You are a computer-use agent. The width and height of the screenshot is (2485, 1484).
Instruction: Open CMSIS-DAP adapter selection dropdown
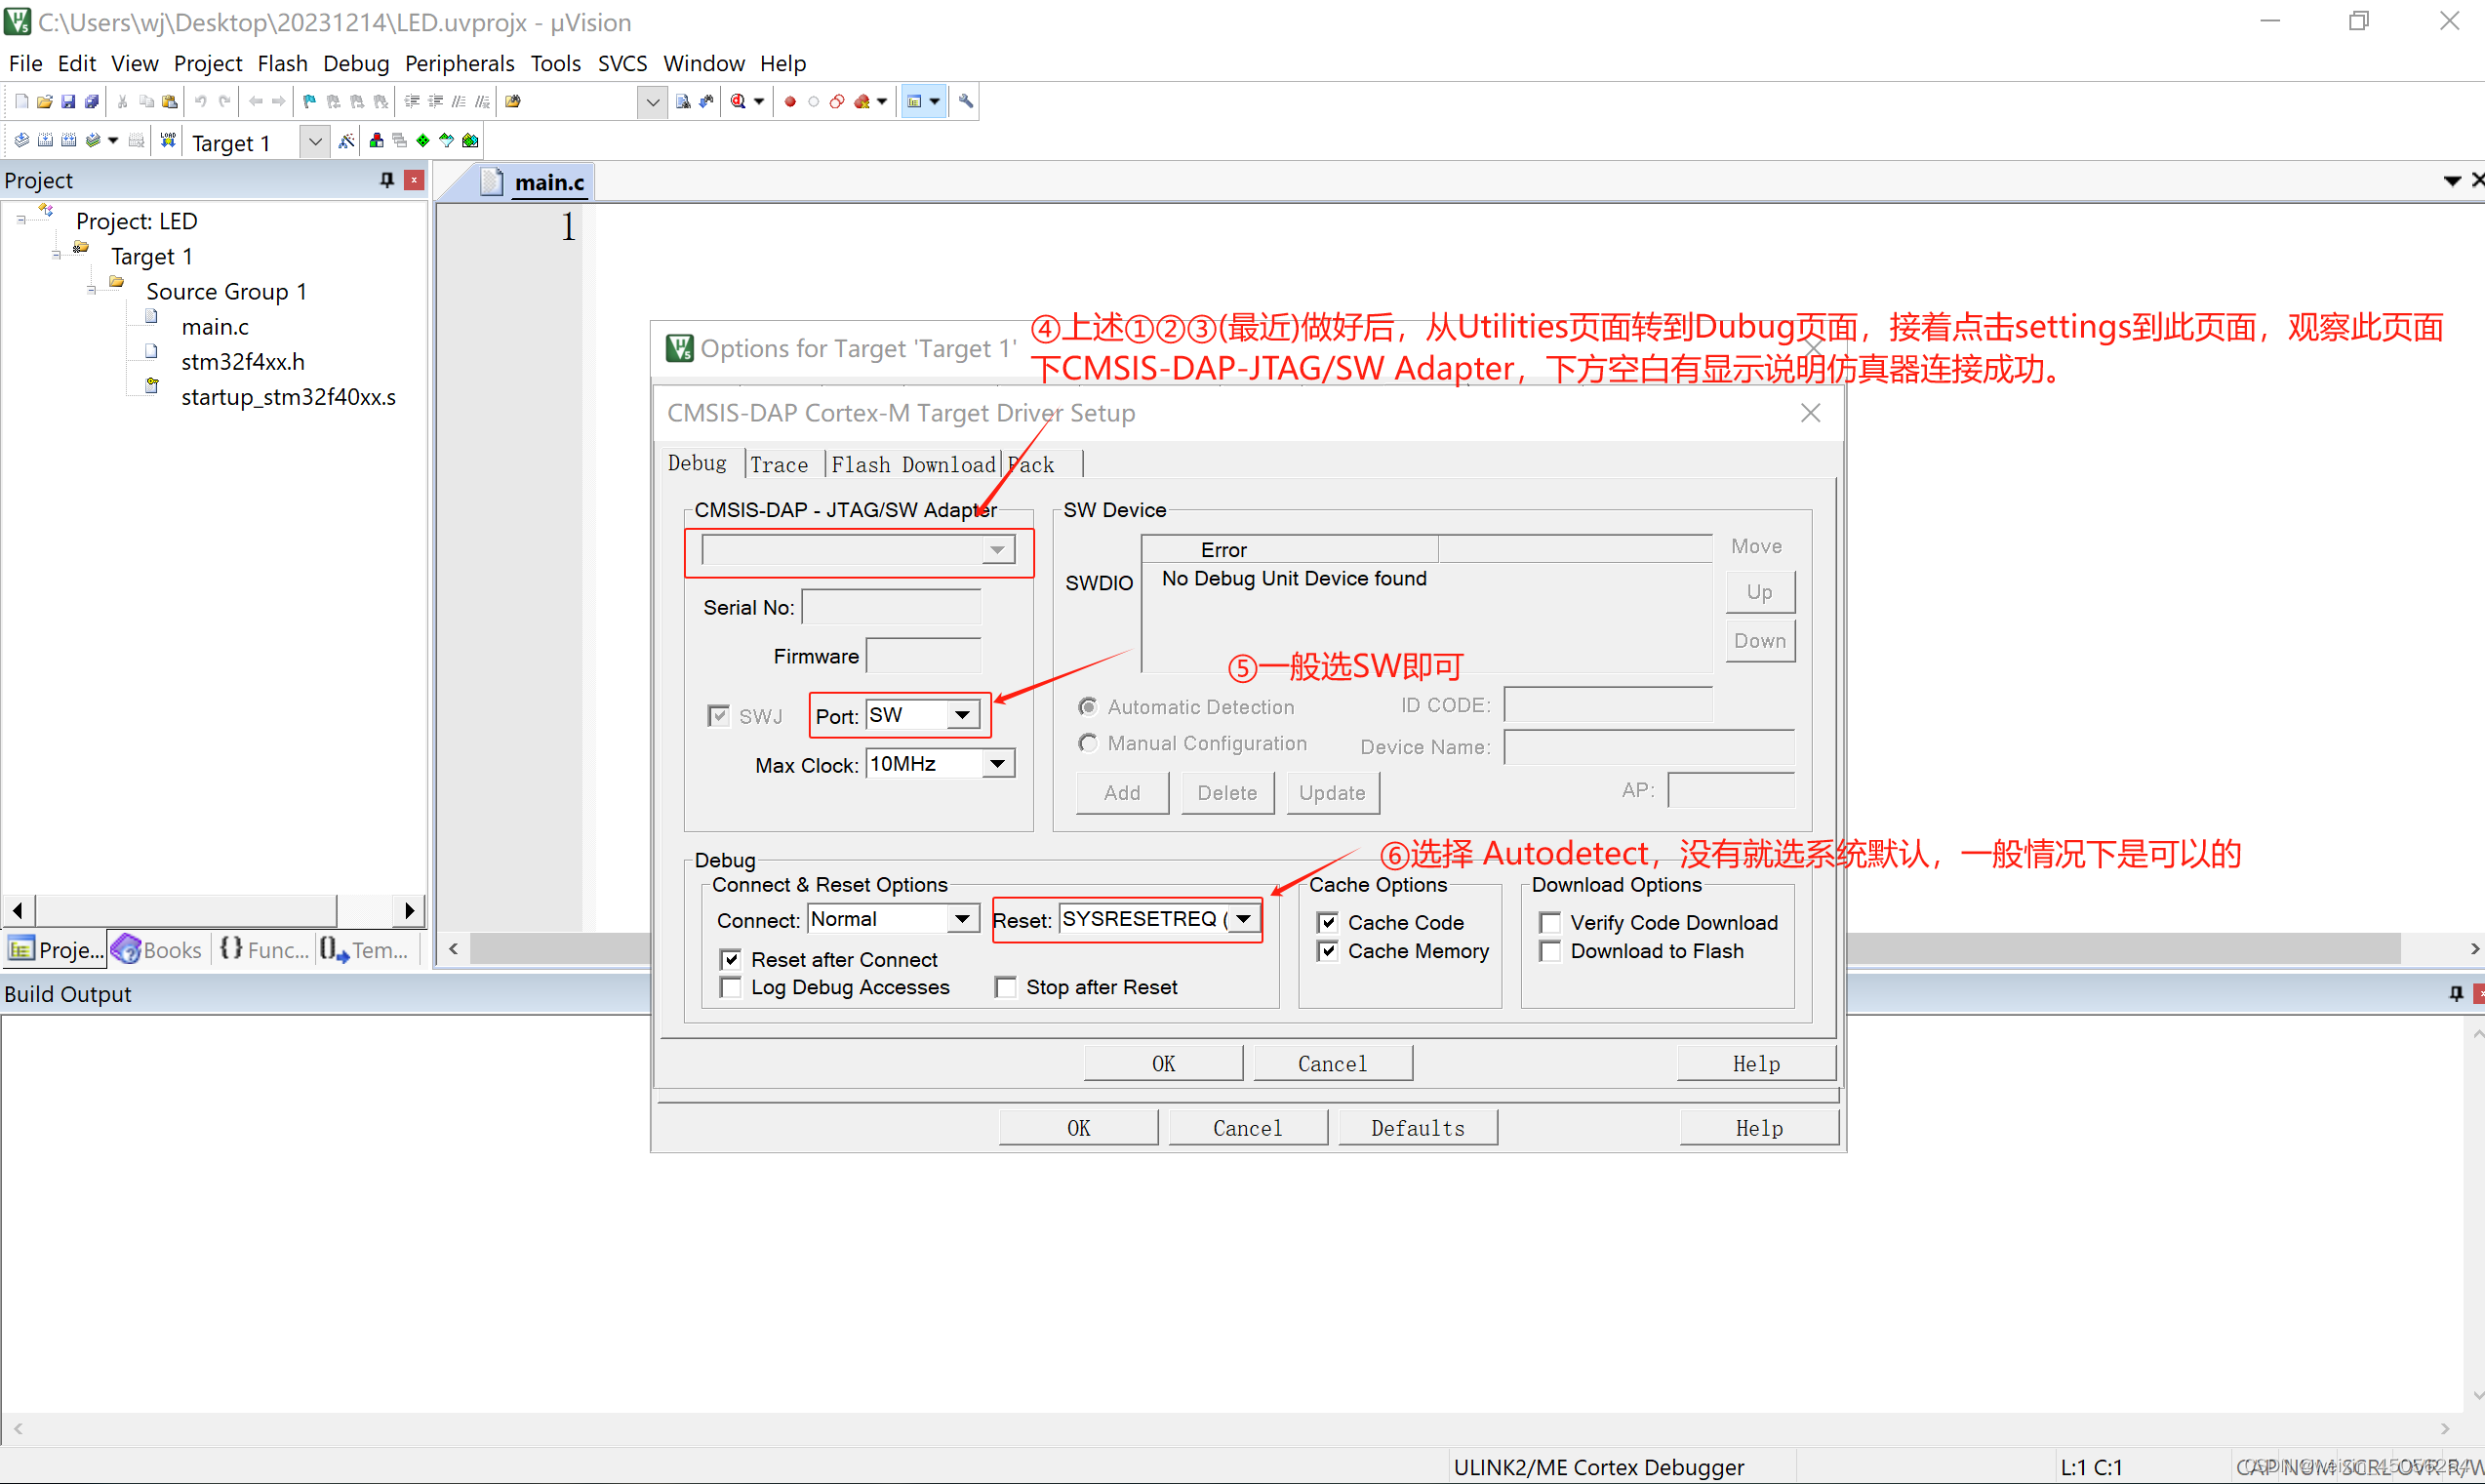click(997, 550)
